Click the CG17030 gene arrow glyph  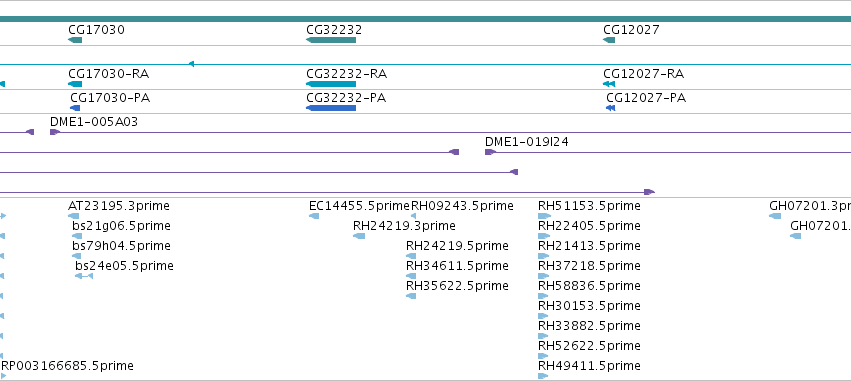click(75, 40)
